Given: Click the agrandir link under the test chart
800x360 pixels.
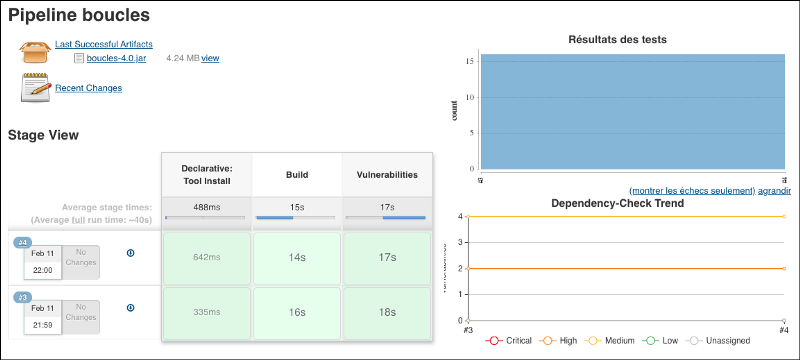Looking at the screenshot, I should click(x=774, y=191).
